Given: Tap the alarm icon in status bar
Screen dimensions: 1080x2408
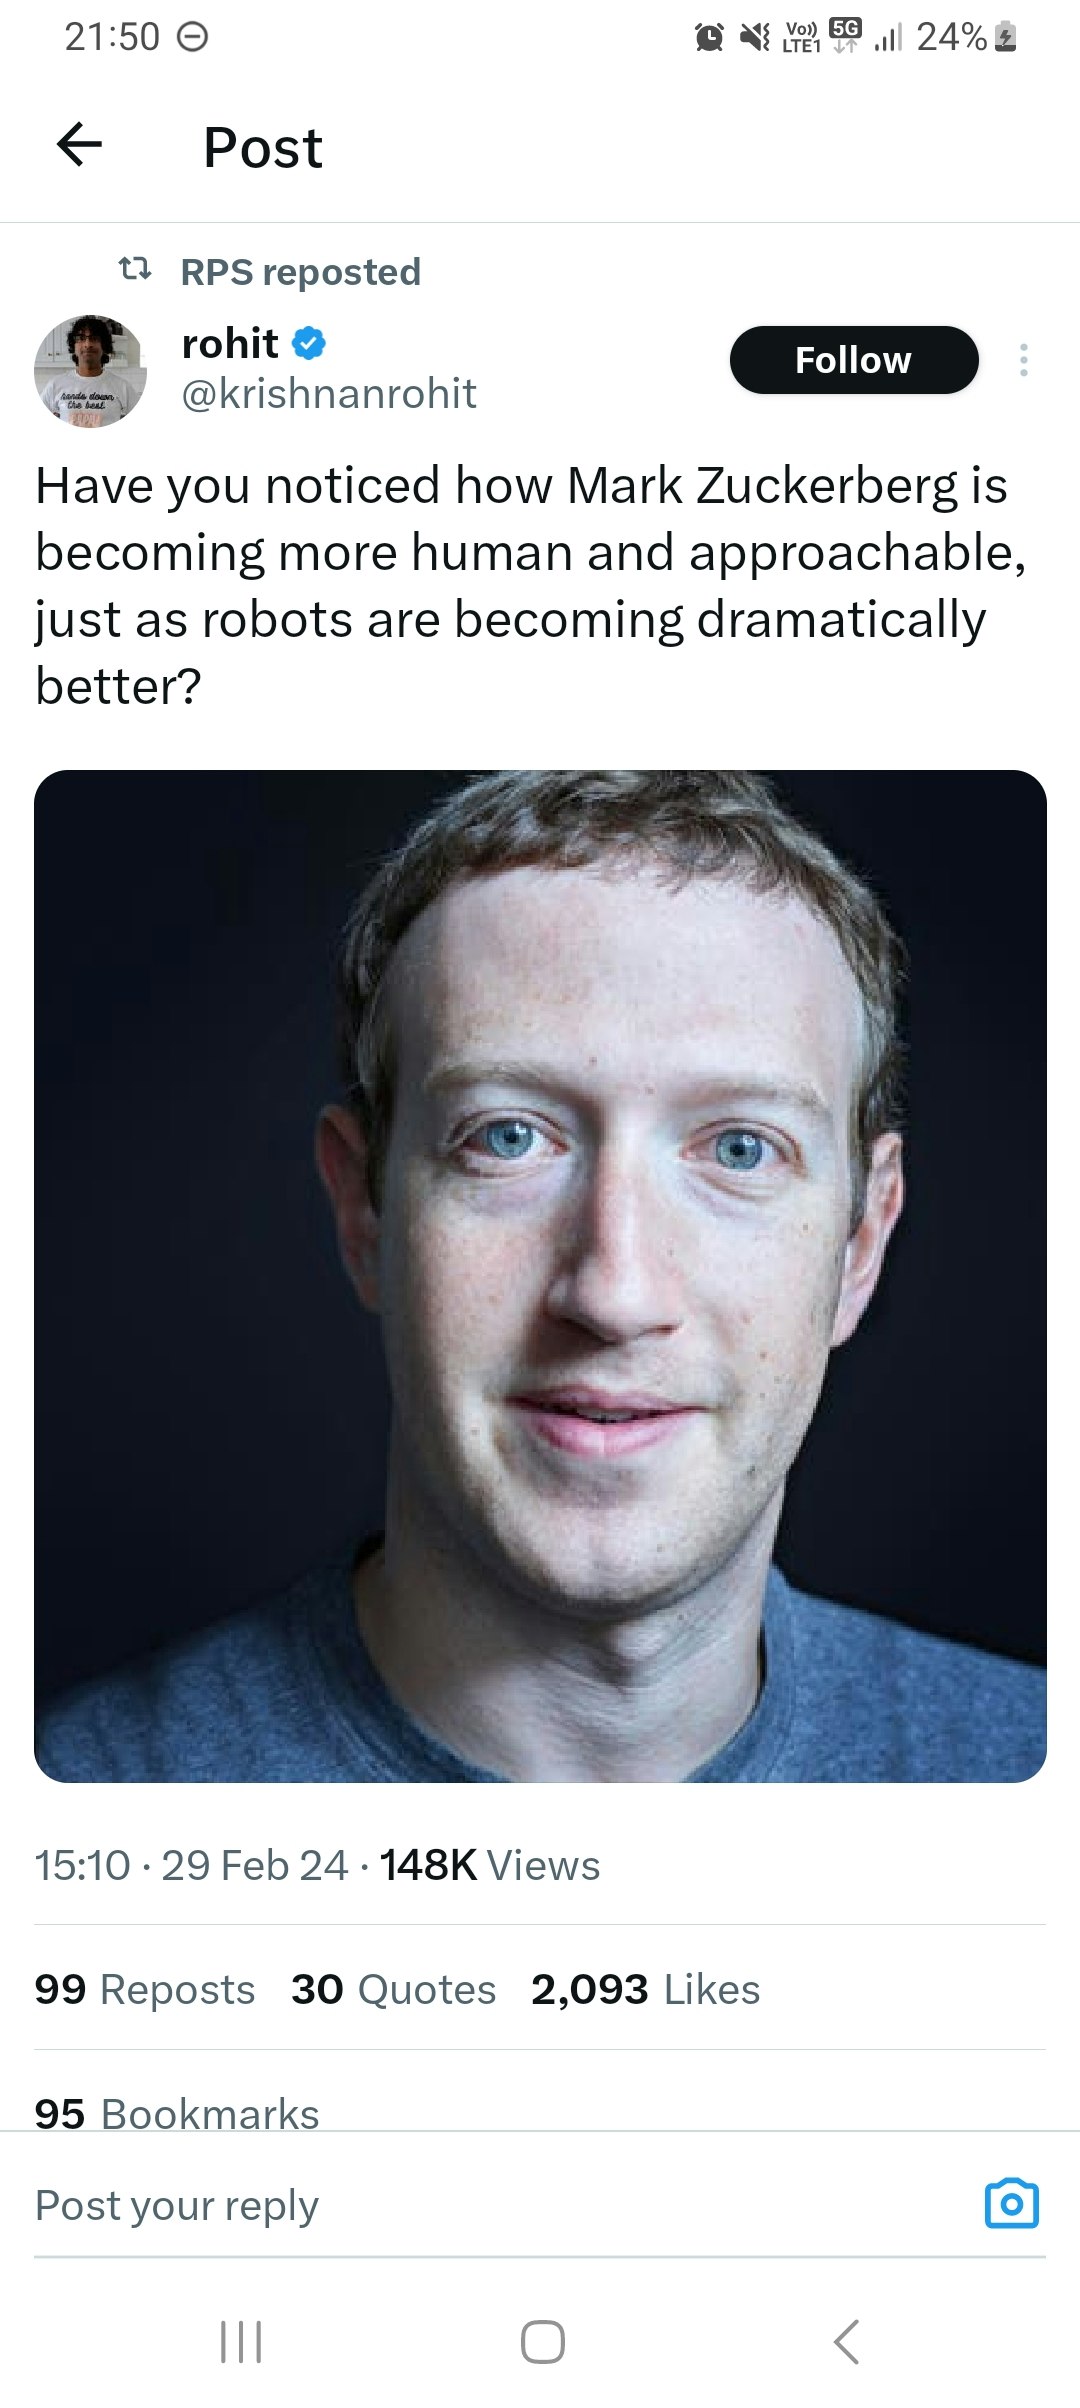Looking at the screenshot, I should coord(709,37).
